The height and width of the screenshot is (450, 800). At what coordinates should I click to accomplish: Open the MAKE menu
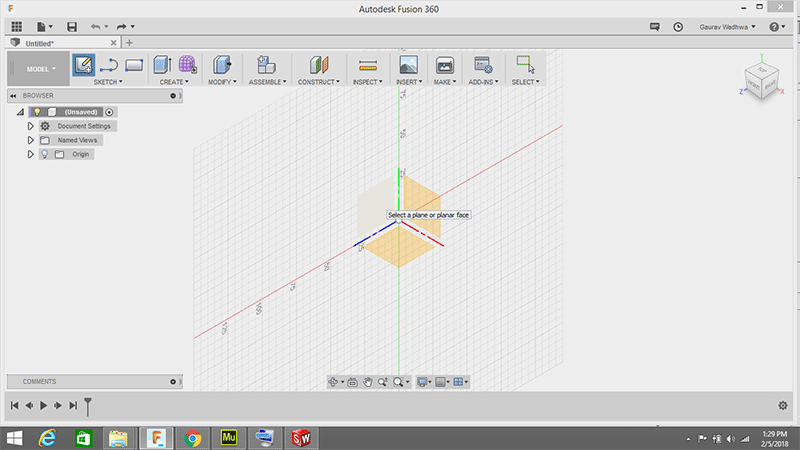click(445, 82)
